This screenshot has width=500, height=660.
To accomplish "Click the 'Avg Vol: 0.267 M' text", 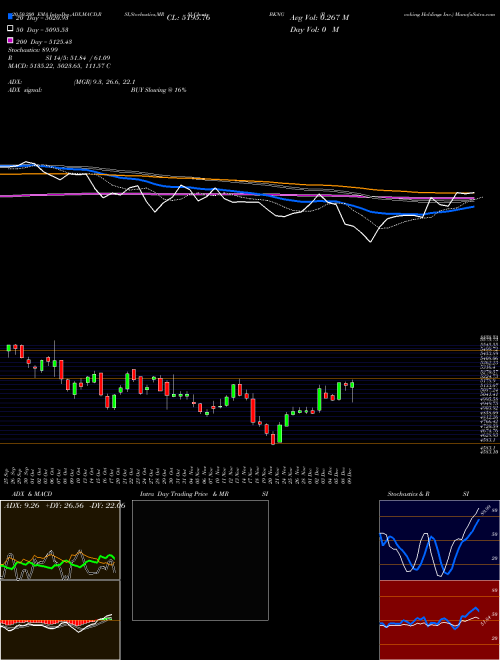I will 319,18.
